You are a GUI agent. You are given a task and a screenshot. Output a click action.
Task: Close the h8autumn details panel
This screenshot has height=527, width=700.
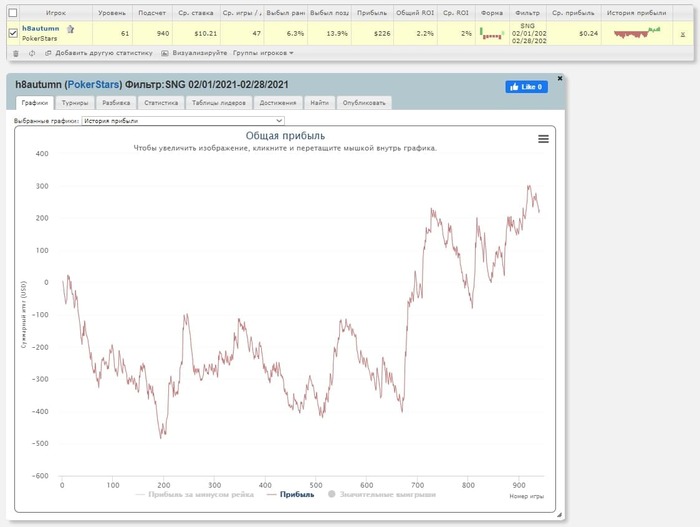point(560,78)
